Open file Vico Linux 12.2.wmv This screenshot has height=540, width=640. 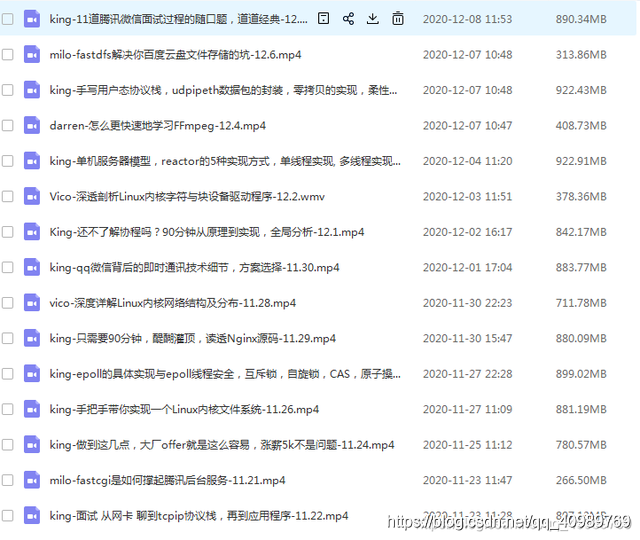click(x=187, y=197)
